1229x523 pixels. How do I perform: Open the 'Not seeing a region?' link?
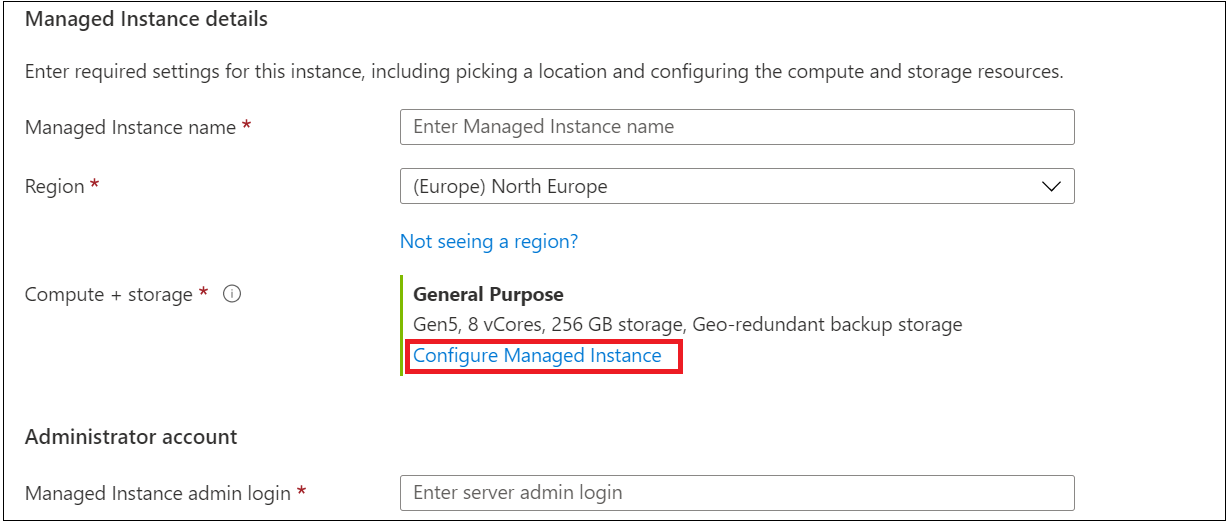coord(489,241)
